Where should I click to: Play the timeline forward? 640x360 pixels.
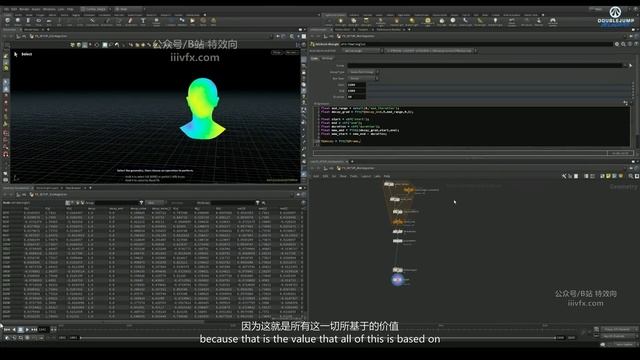[27, 329]
